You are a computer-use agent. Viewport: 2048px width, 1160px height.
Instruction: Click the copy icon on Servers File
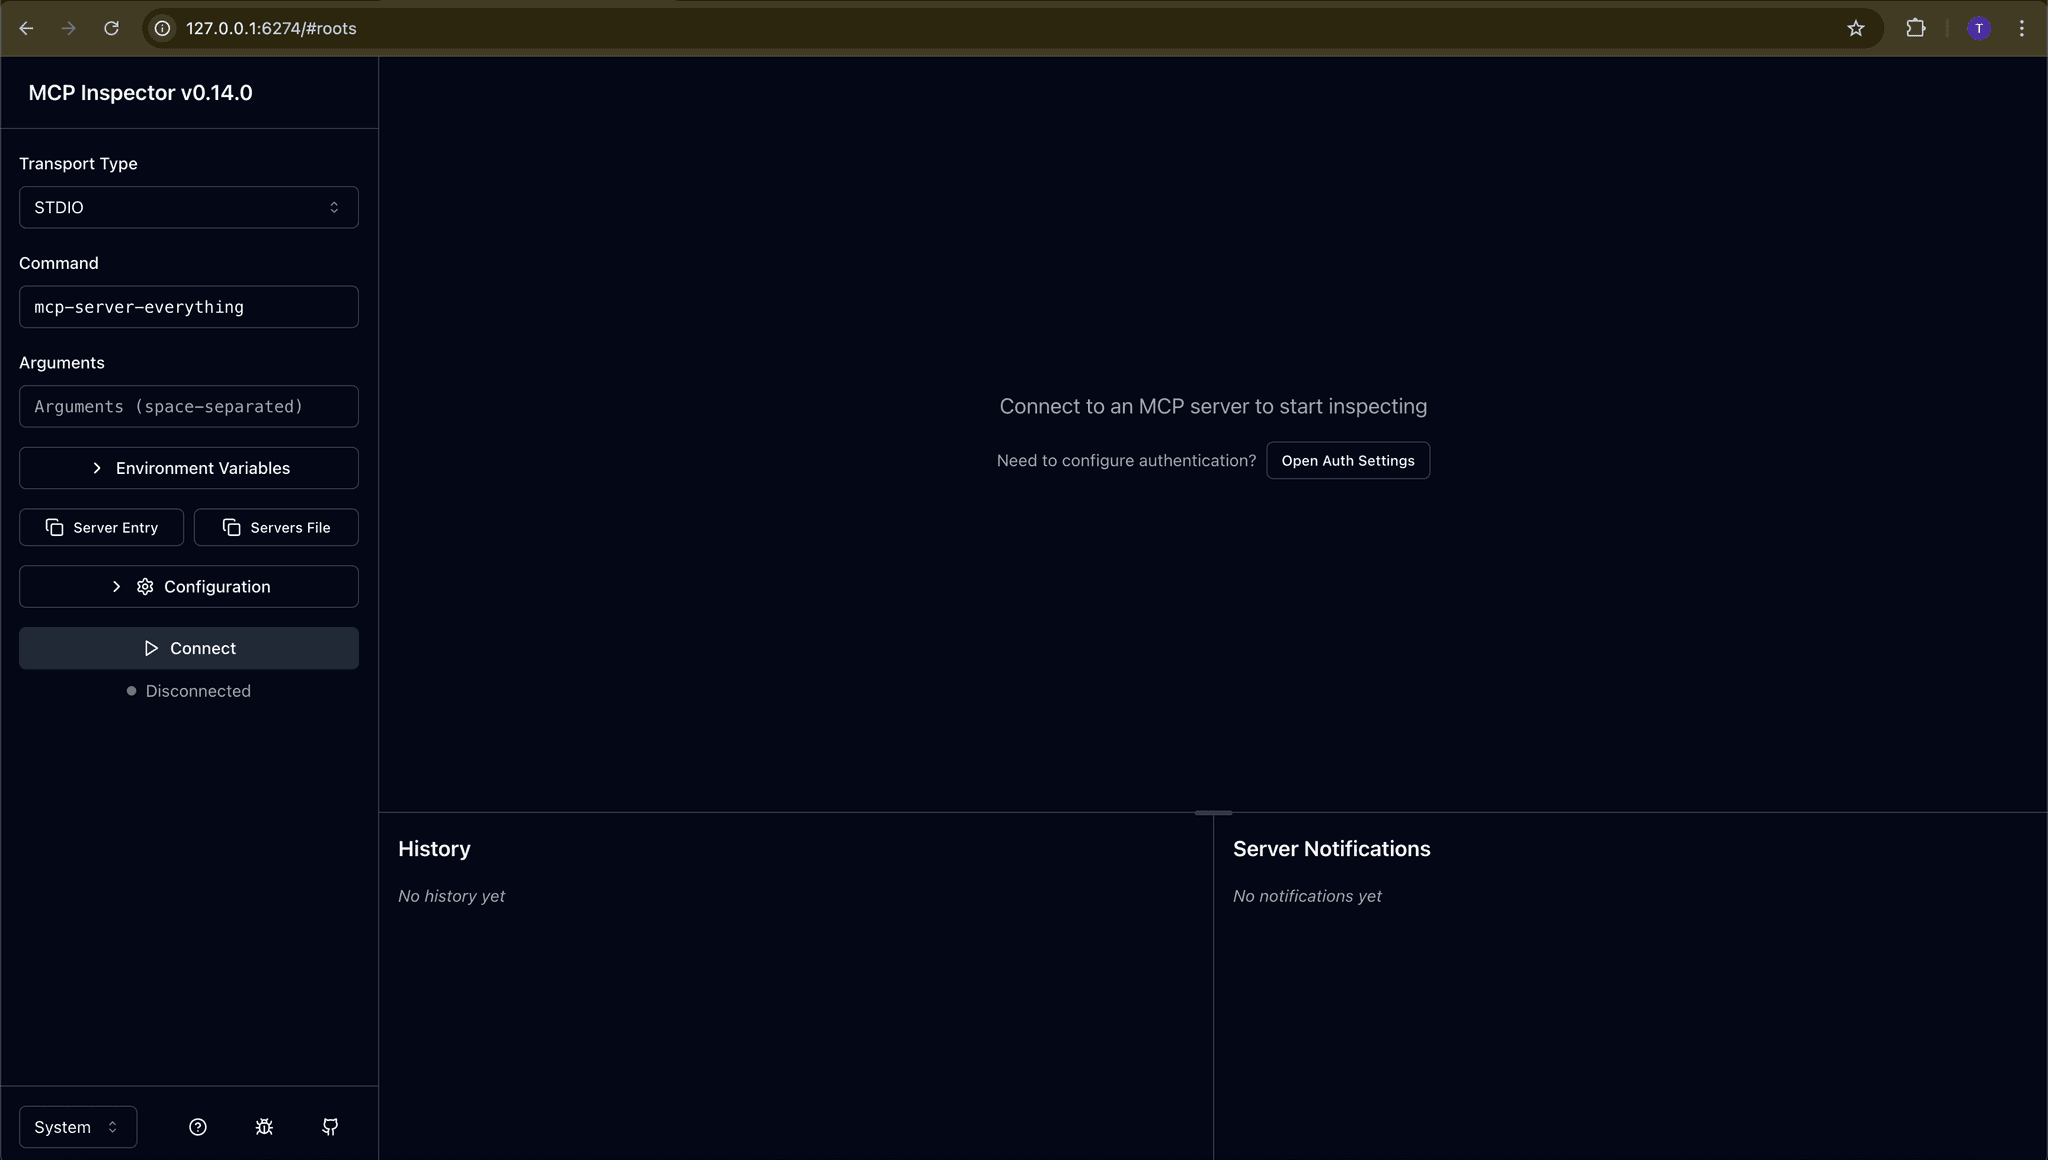tap(231, 527)
